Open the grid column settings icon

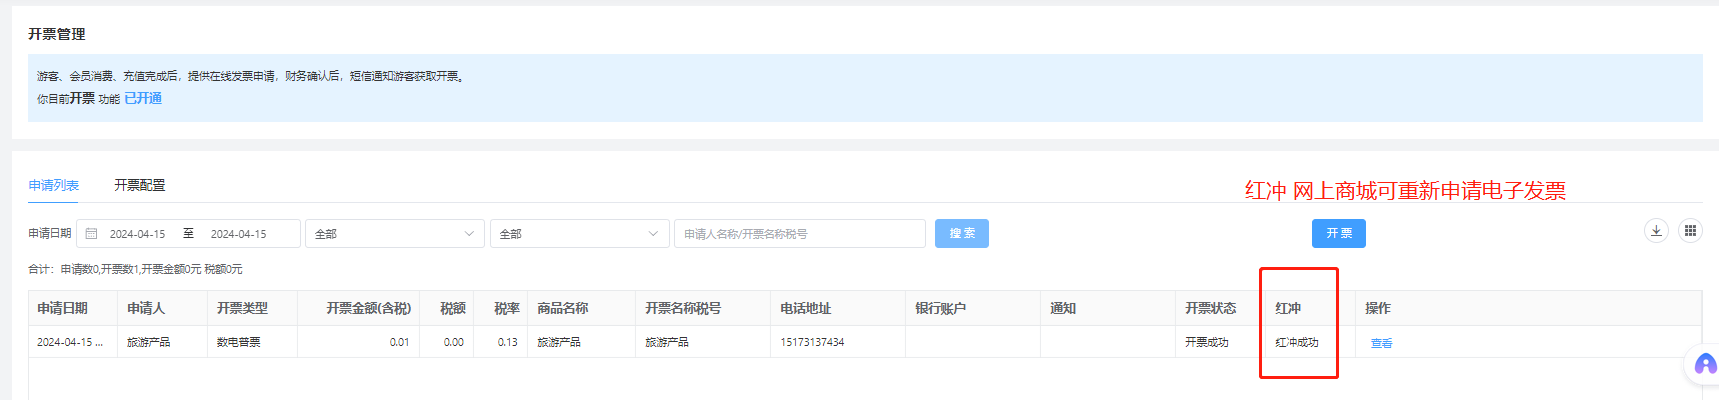tap(1690, 231)
